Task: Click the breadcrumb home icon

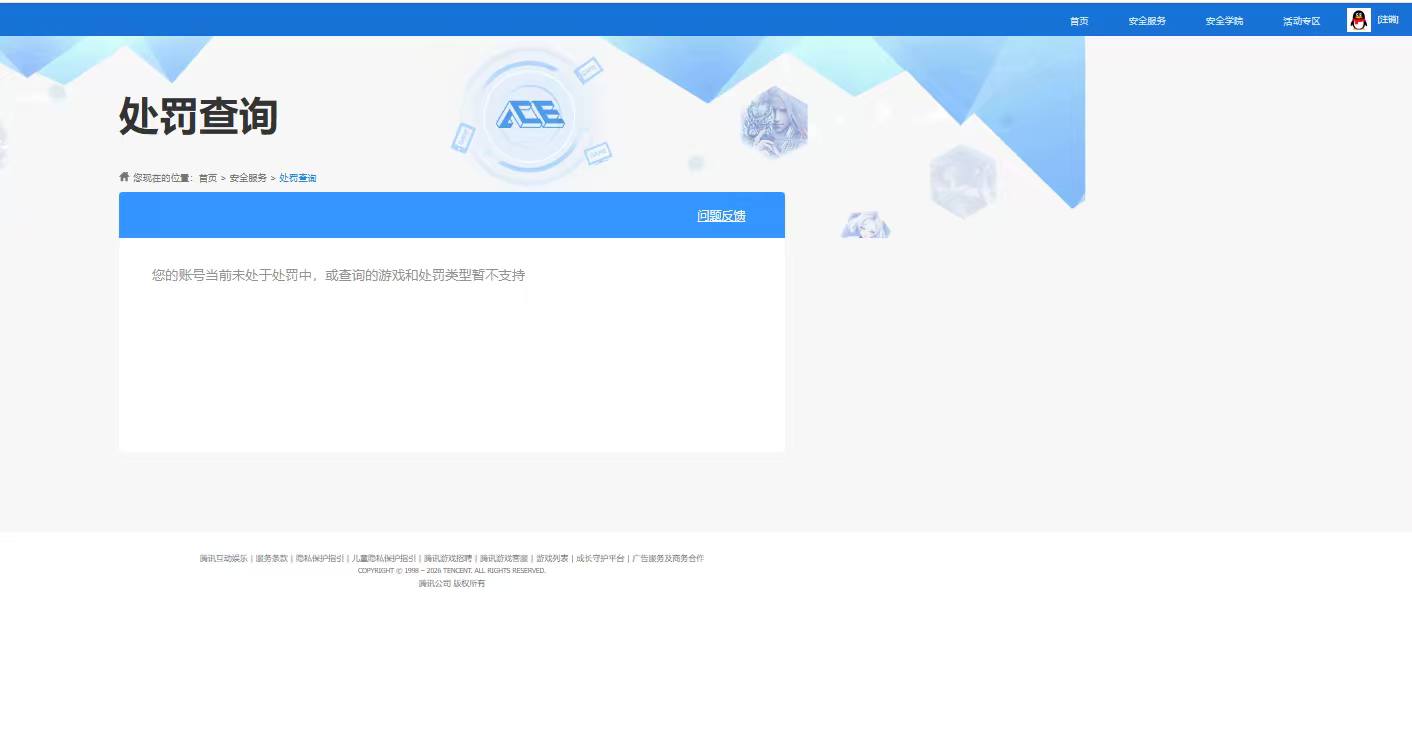Action: (x=124, y=177)
